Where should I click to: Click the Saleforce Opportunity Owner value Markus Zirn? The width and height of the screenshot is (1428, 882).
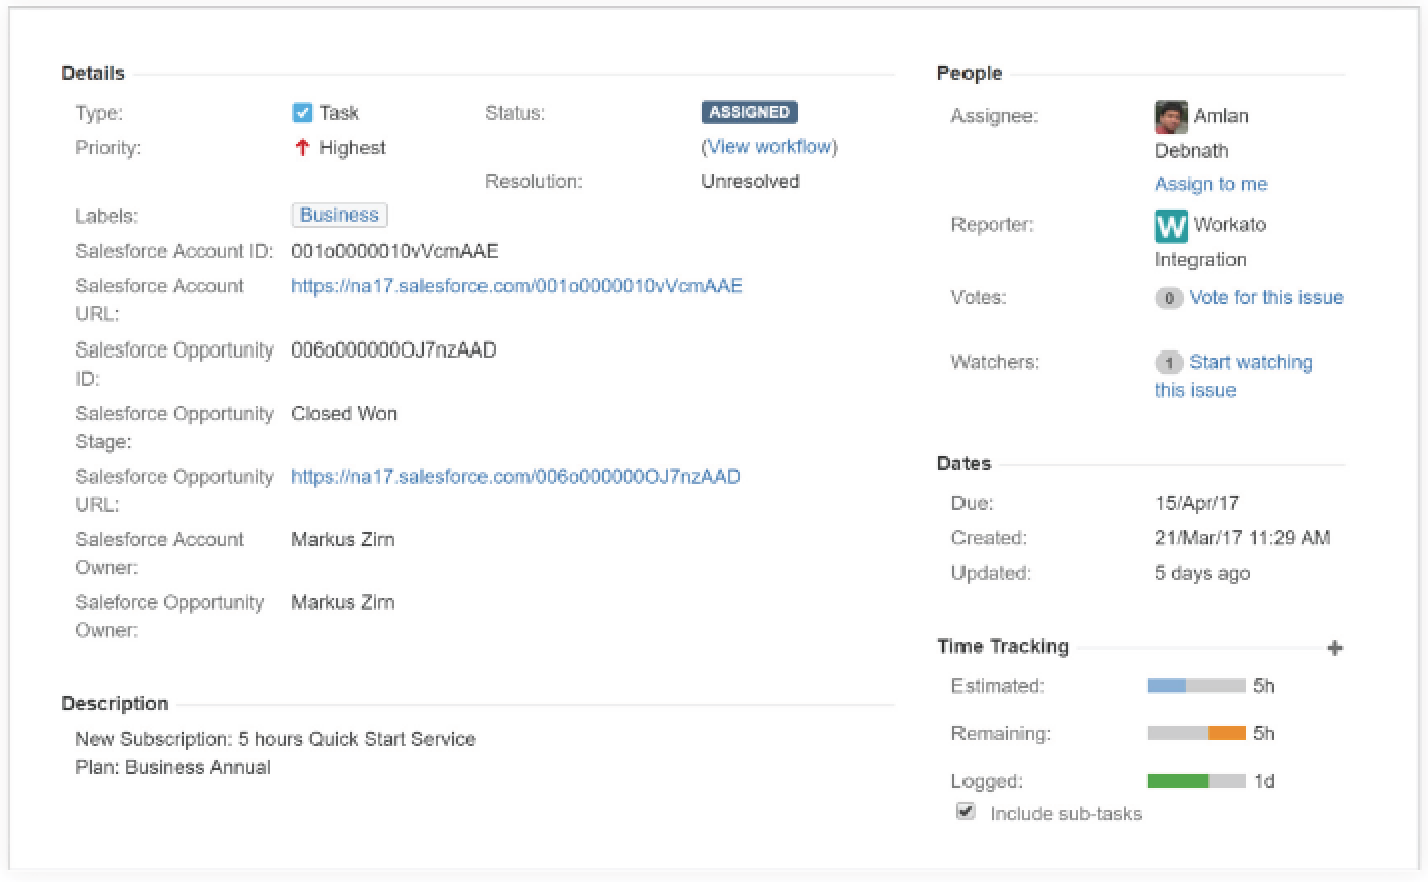(x=342, y=603)
